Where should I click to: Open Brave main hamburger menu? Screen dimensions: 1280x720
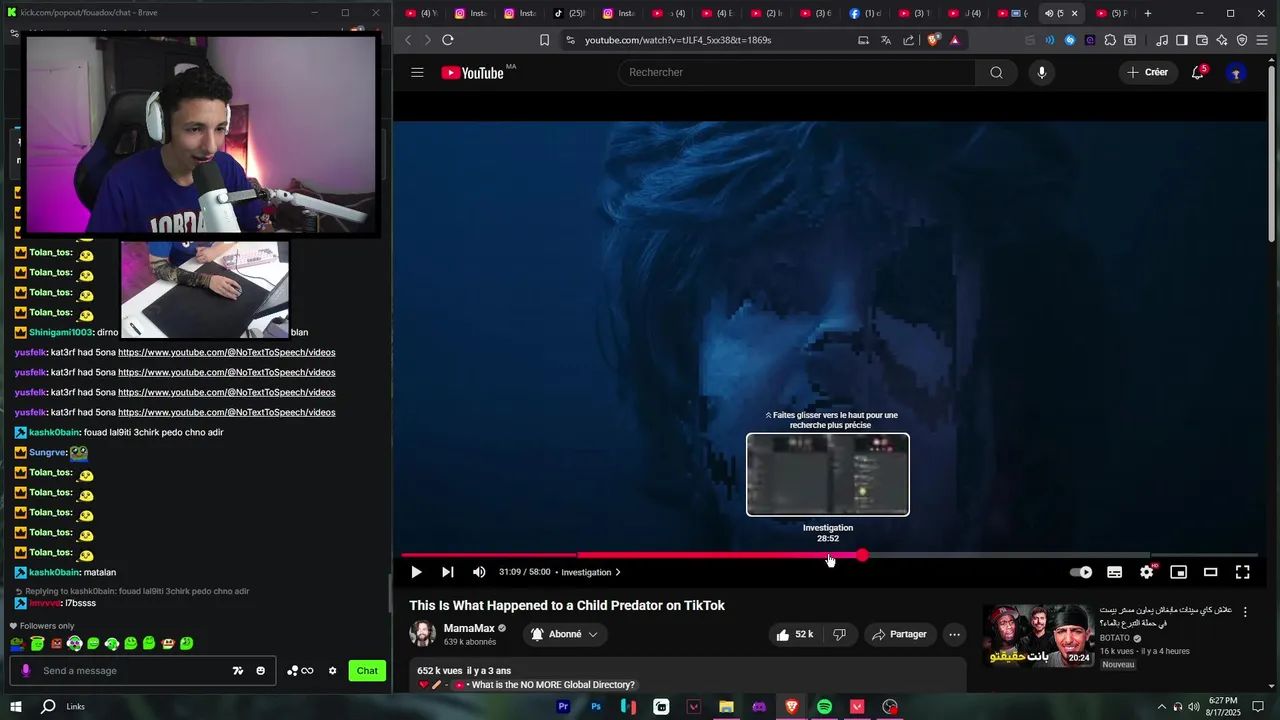click(x=1262, y=40)
